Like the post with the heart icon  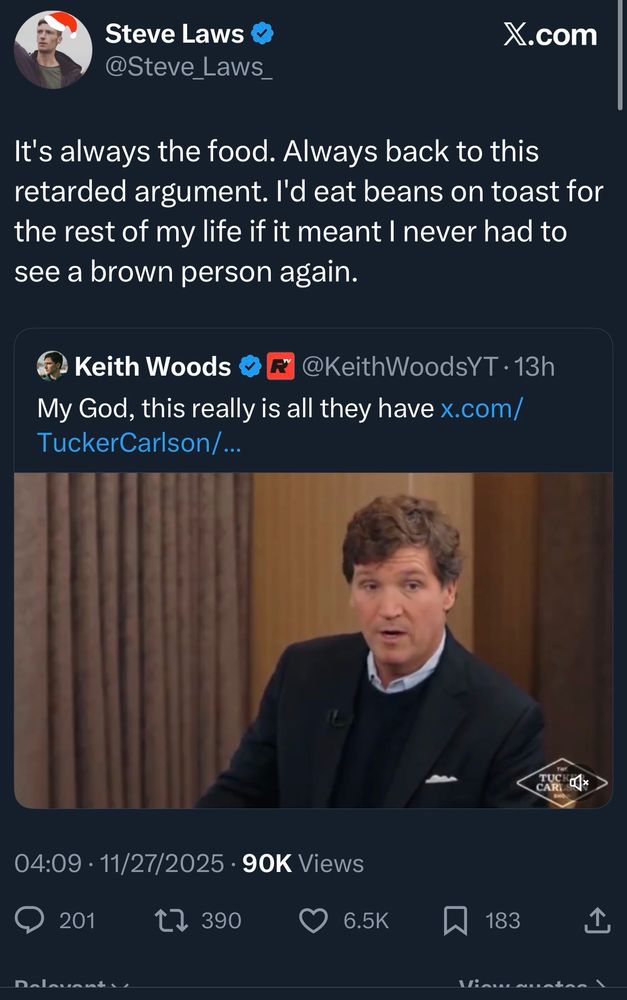point(314,920)
